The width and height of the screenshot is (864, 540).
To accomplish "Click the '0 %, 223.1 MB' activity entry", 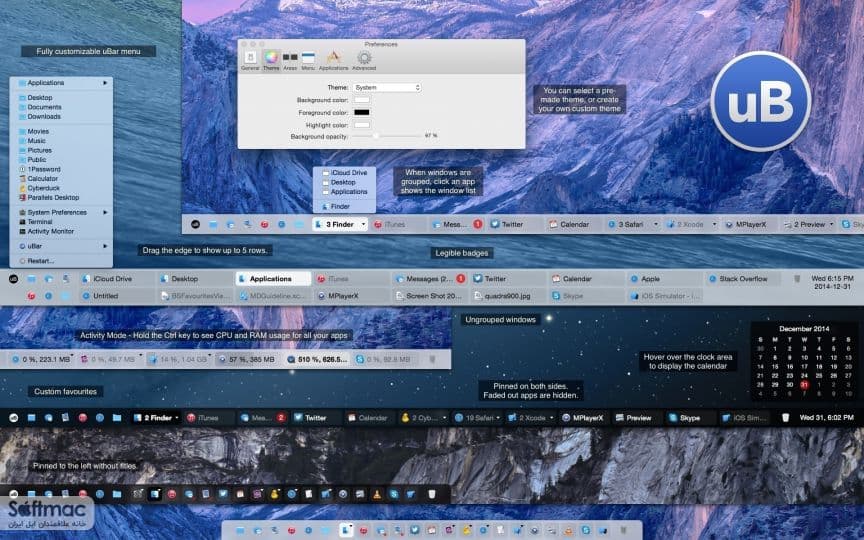I will point(42,359).
